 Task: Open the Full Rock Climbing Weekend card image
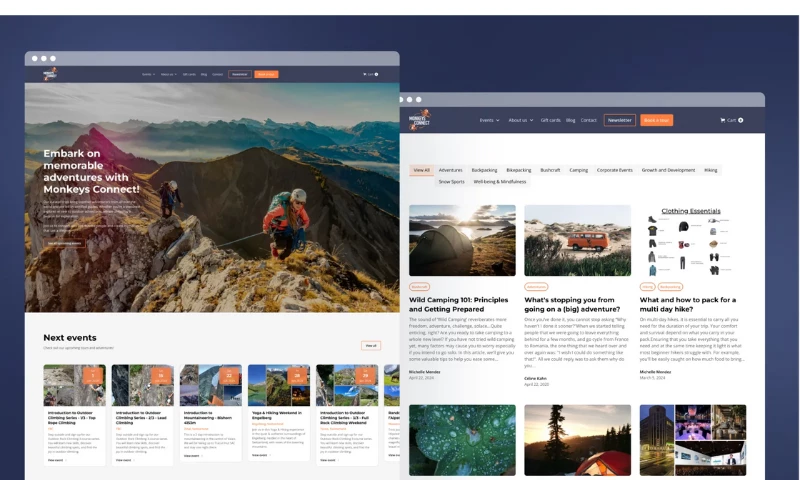click(x=347, y=385)
